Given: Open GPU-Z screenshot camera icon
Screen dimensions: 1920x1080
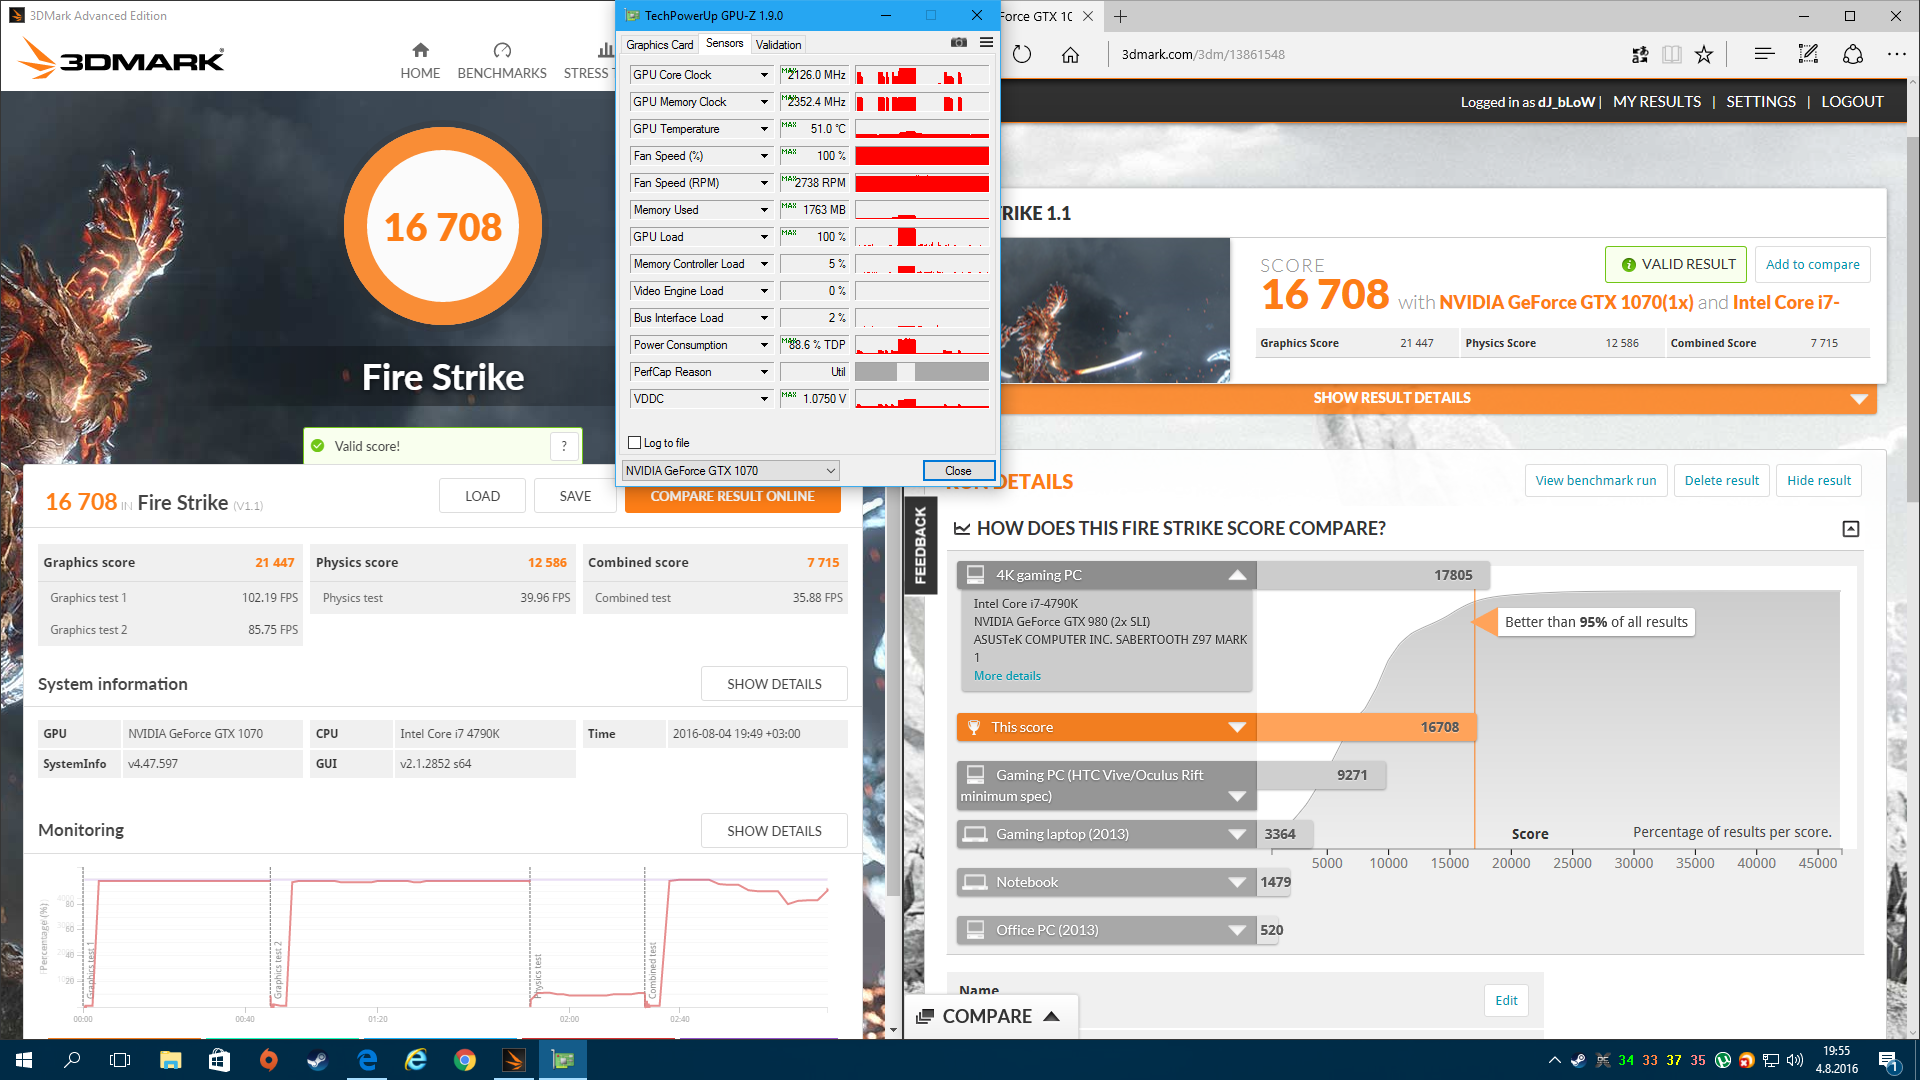Looking at the screenshot, I should pos(958,43).
